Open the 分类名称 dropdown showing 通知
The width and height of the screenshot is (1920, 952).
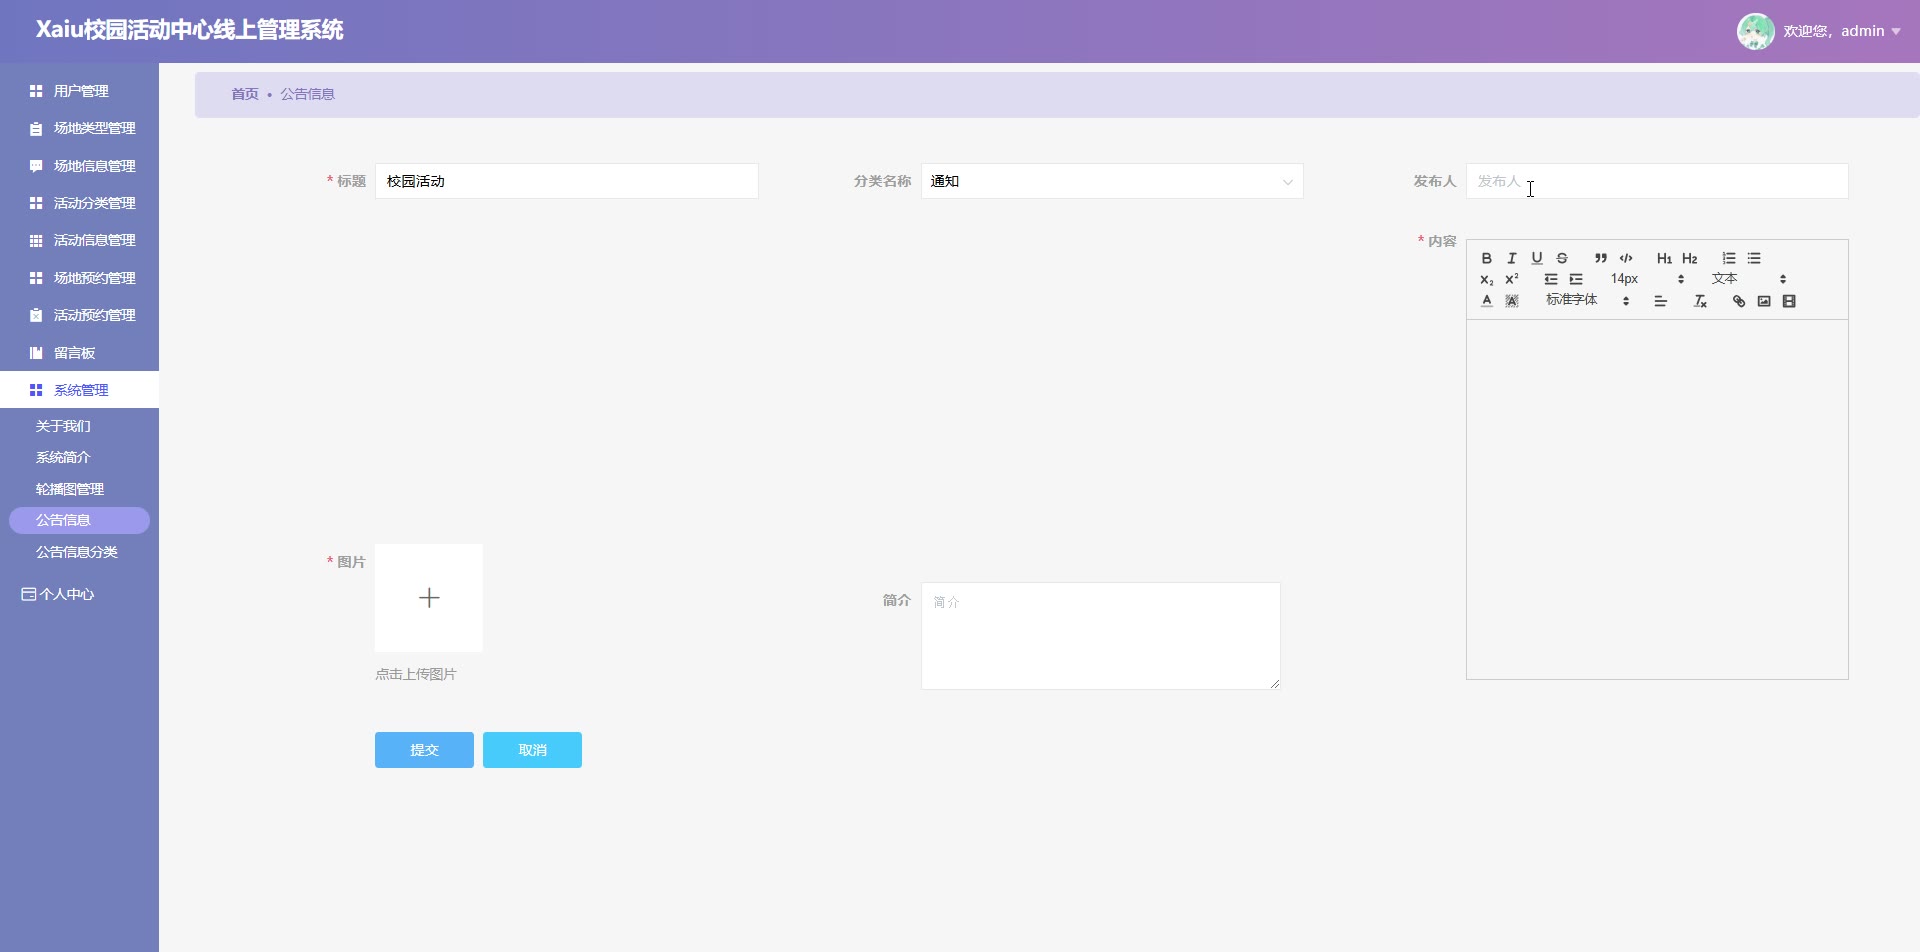pyautogui.click(x=1112, y=181)
